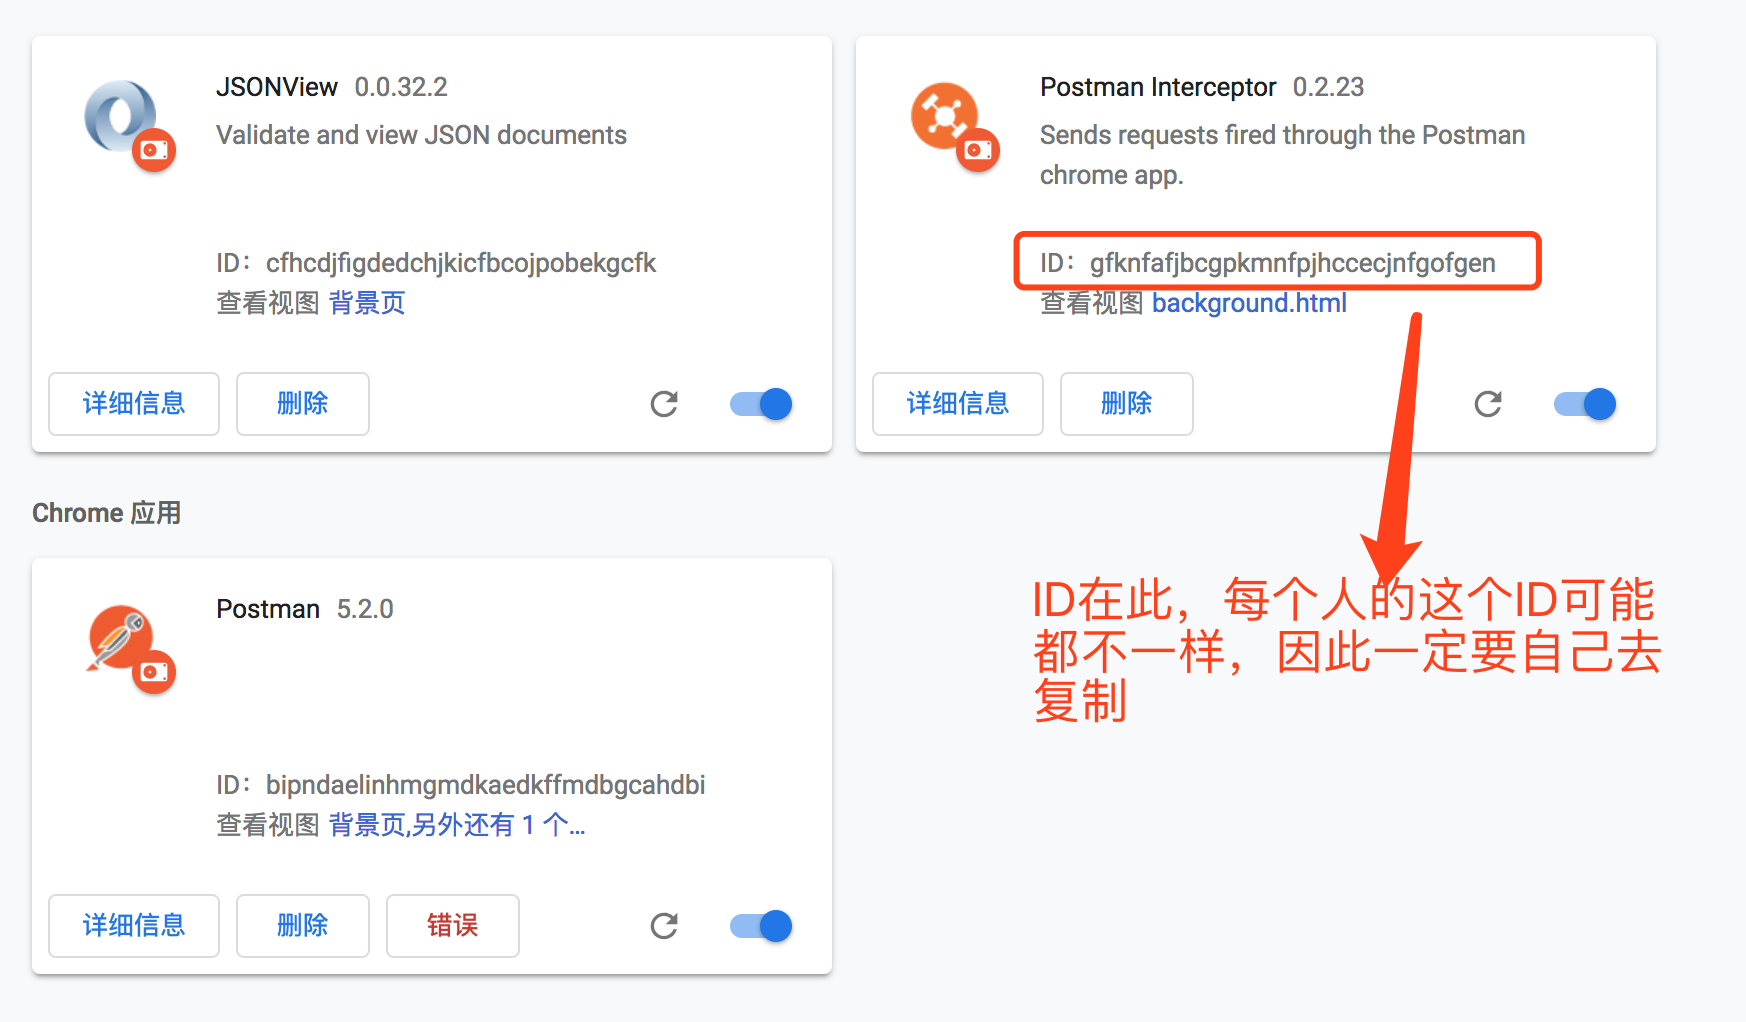Click the JSONView title text

coord(277,87)
